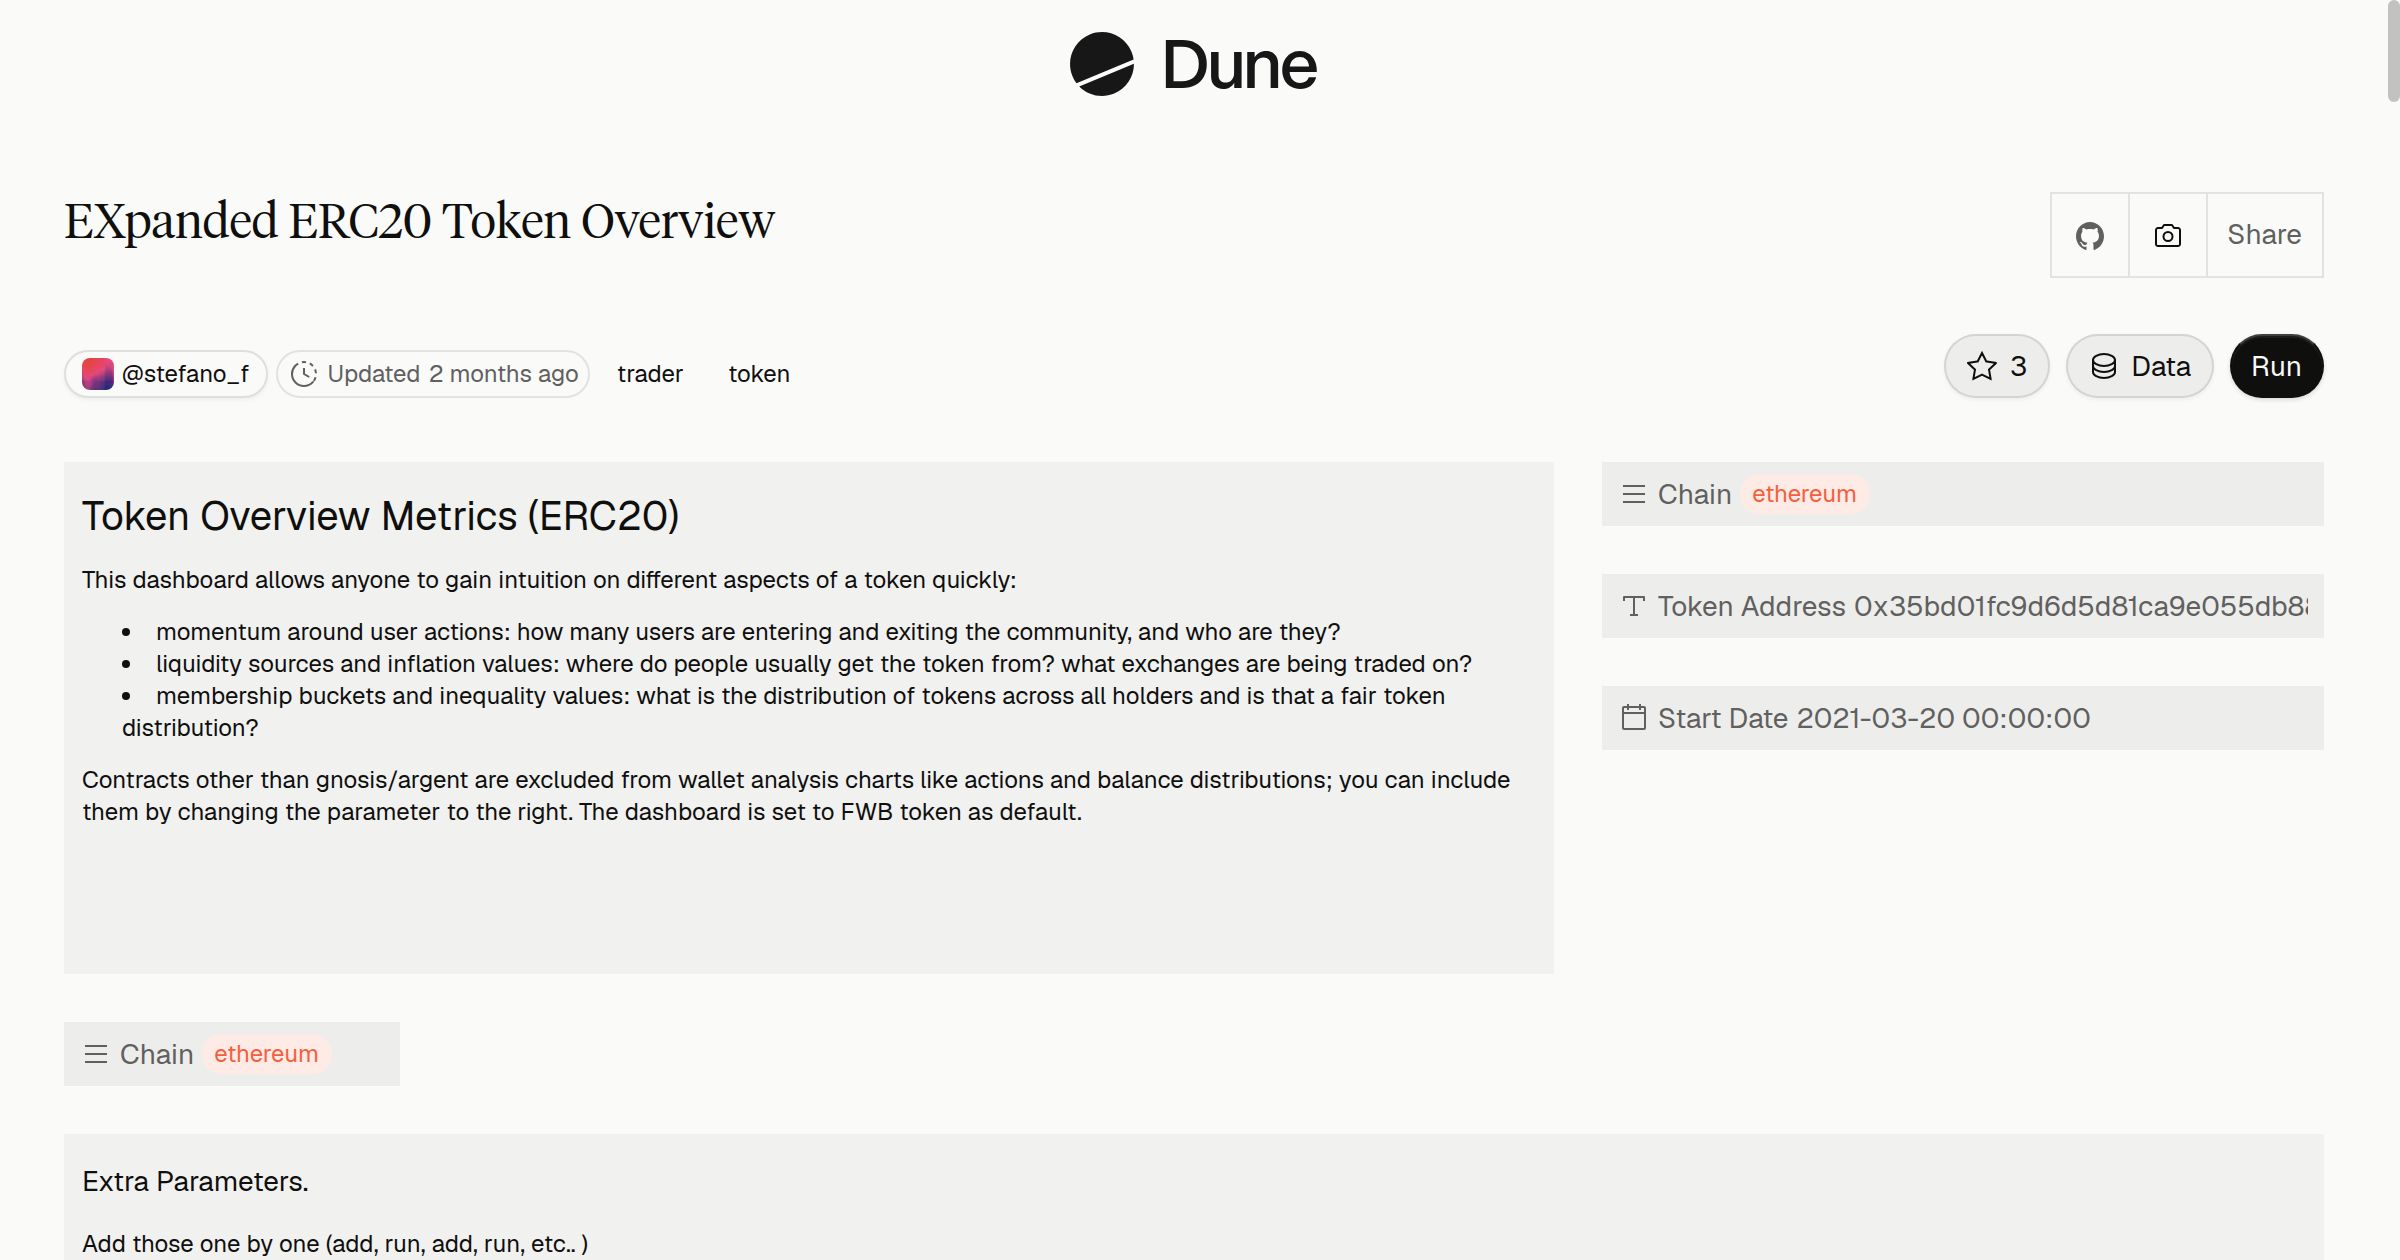Viewport: 2400px width, 1260px height.
Task: Click the clock icon in the Updated badge
Action: coord(304,374)
